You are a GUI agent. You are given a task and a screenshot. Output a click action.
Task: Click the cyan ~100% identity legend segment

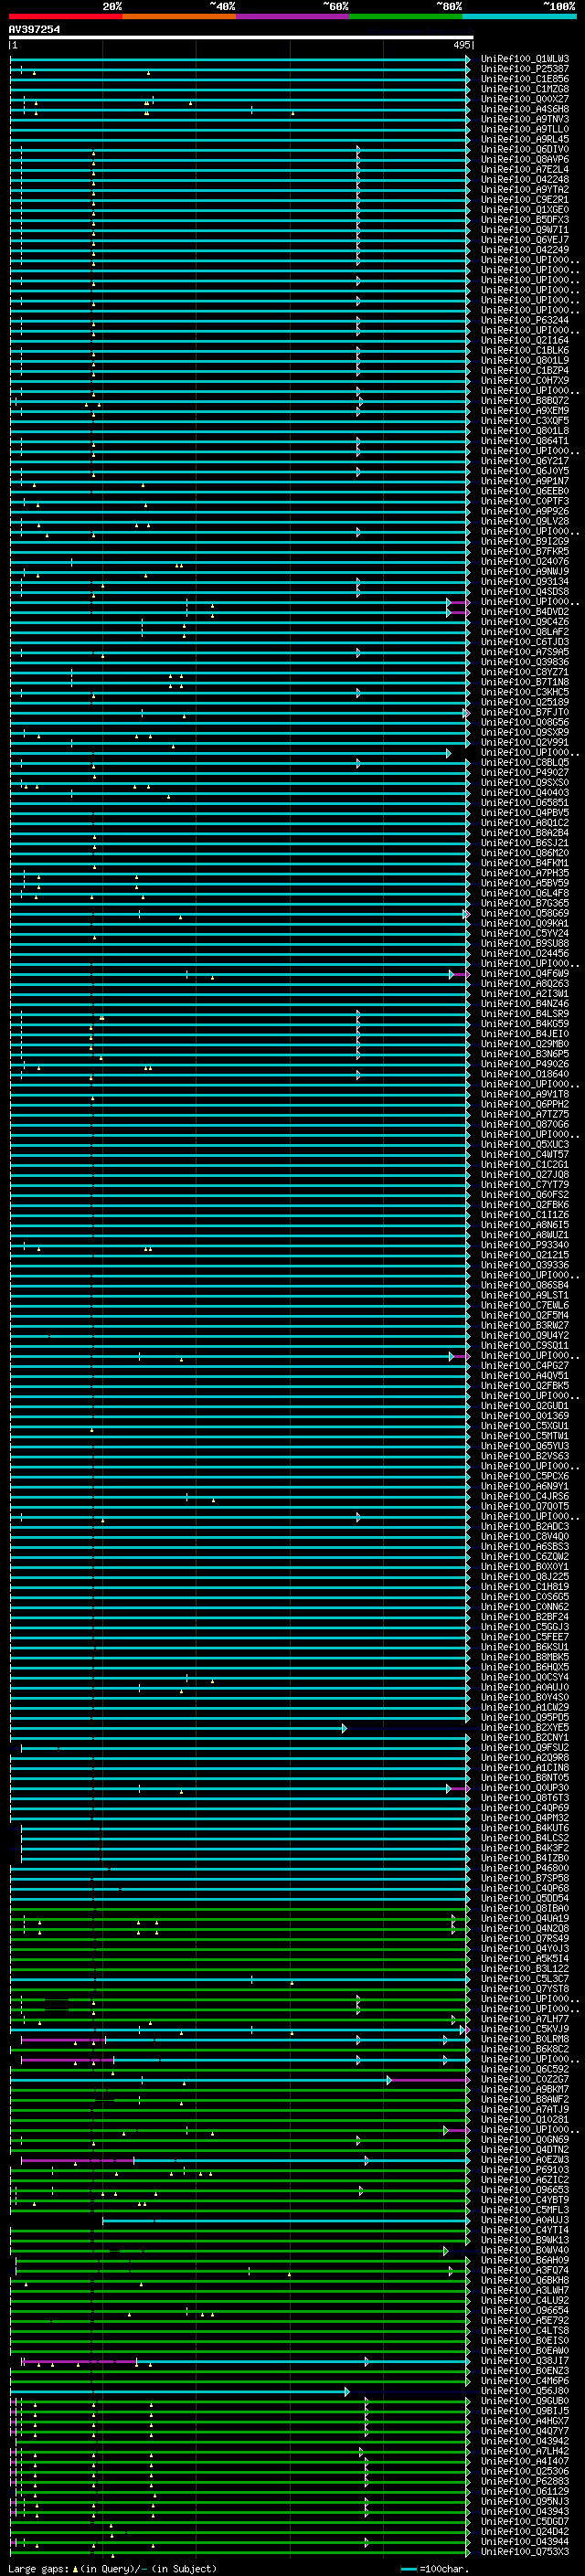tap(520, 17)
